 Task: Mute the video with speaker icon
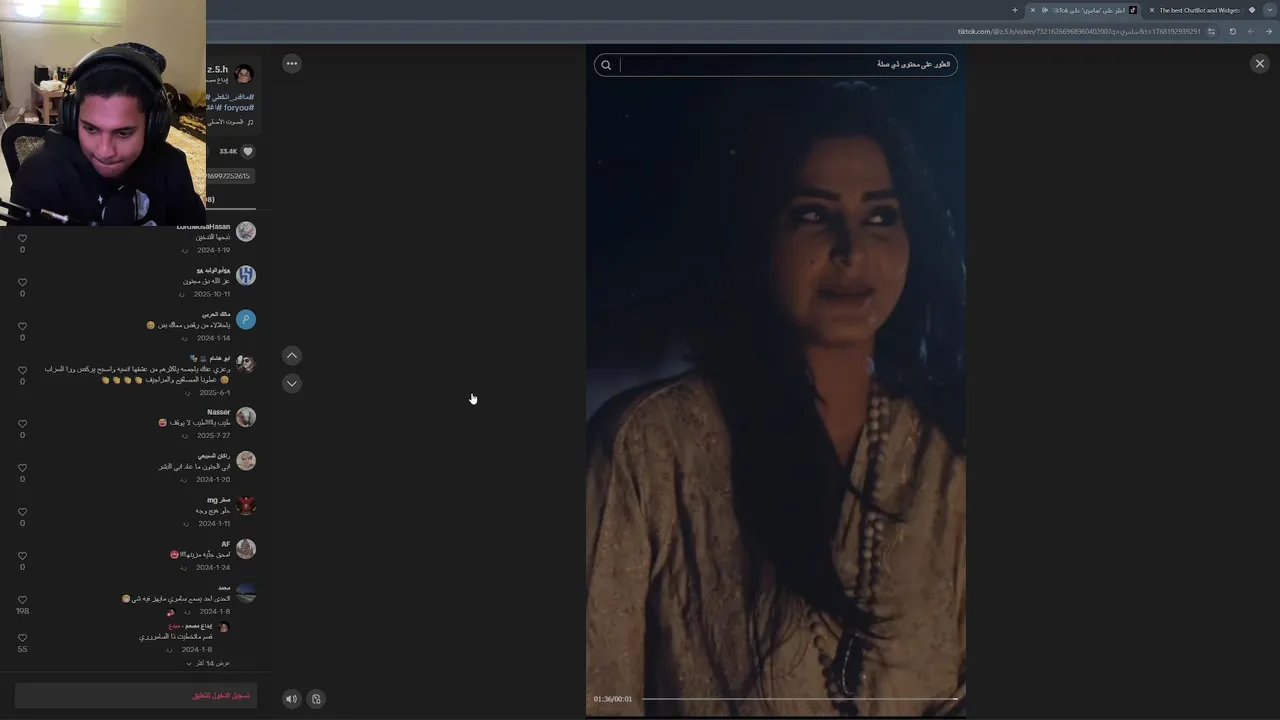pos(291,699)
